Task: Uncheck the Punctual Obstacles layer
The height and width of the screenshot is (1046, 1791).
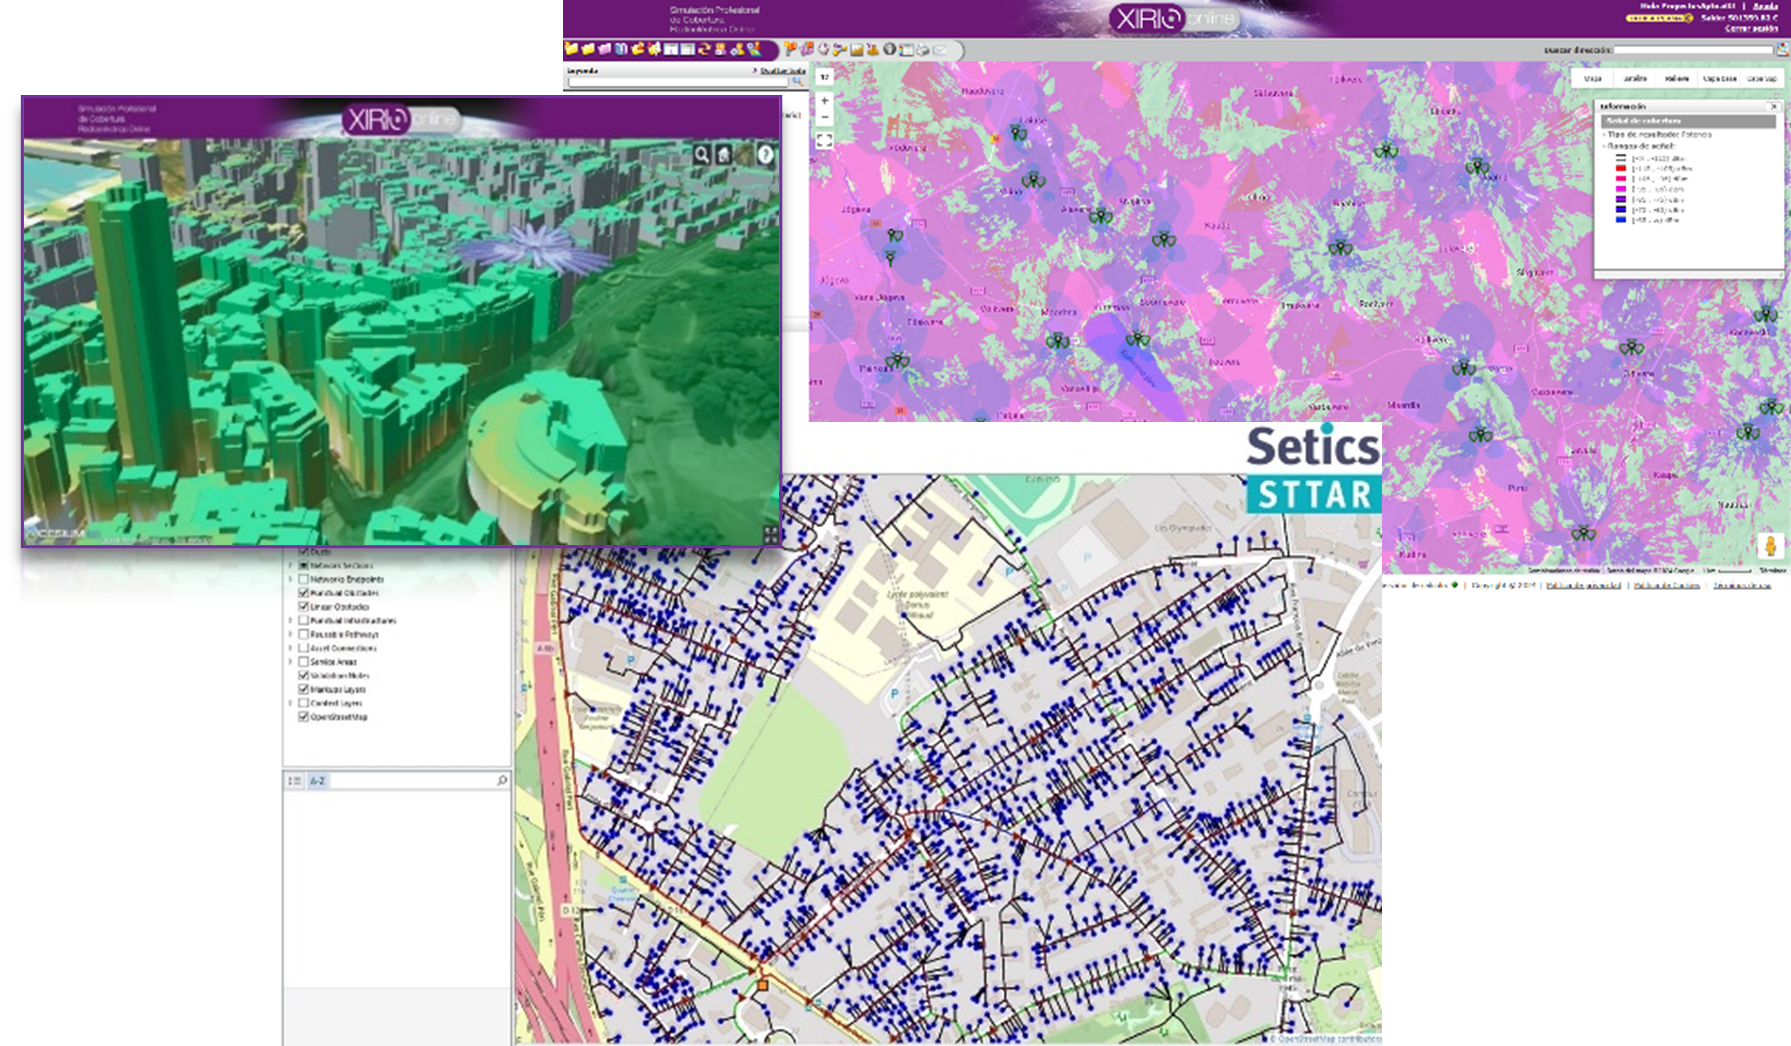Action: click(304, 594)
